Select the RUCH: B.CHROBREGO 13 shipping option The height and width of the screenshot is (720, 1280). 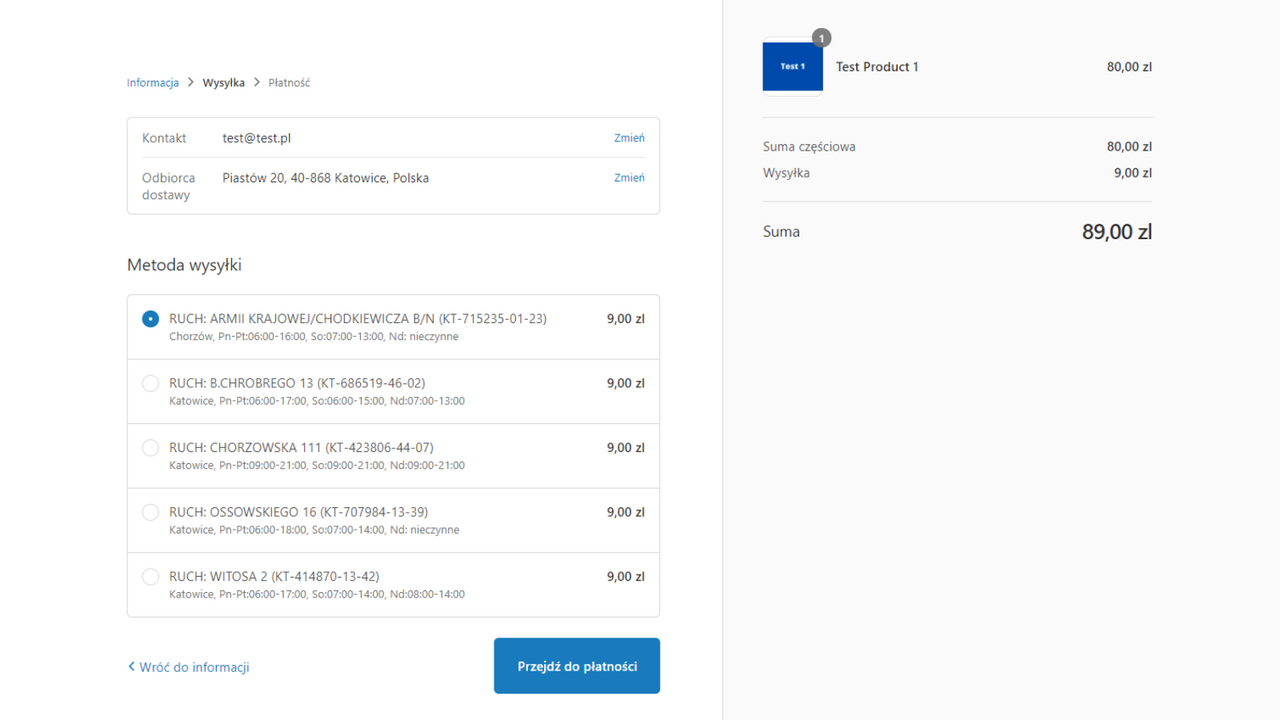tap(150, 383)
